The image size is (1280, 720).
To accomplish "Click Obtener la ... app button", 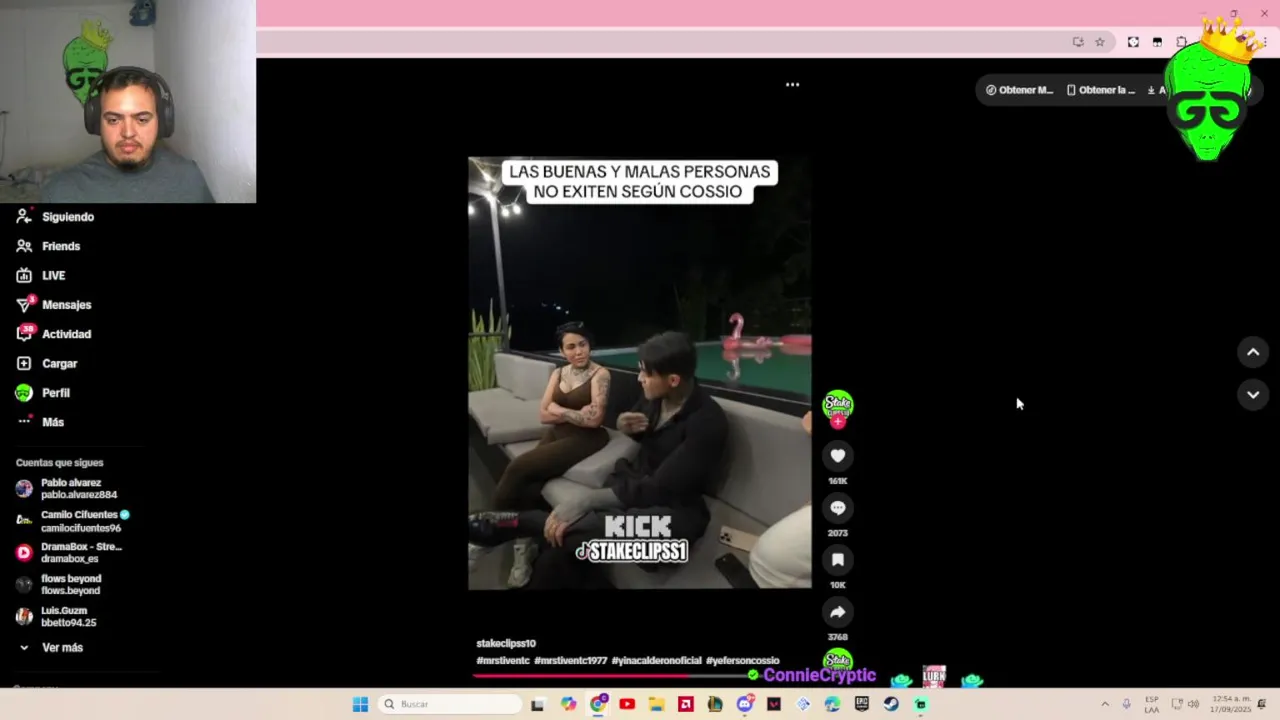I will tap(1101, 90).
